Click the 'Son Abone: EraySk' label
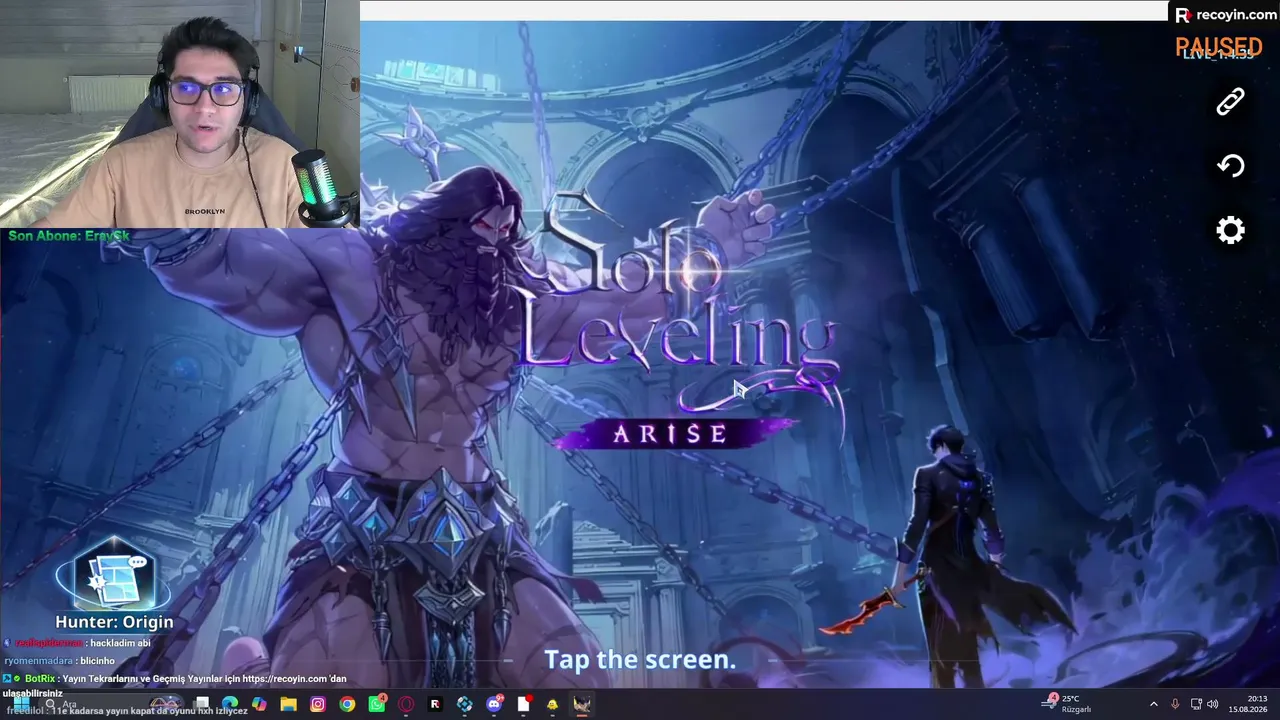 (69, 236)
